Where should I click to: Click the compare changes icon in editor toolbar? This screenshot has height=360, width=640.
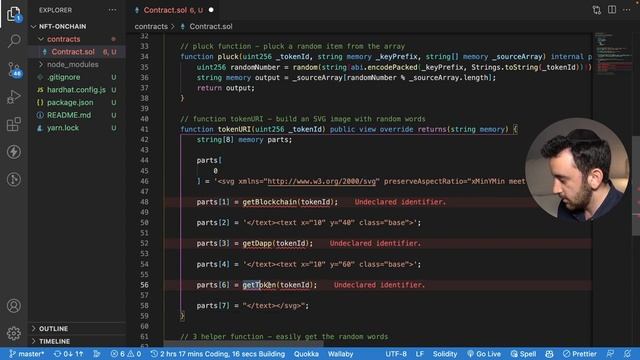(x=597, y=10)
